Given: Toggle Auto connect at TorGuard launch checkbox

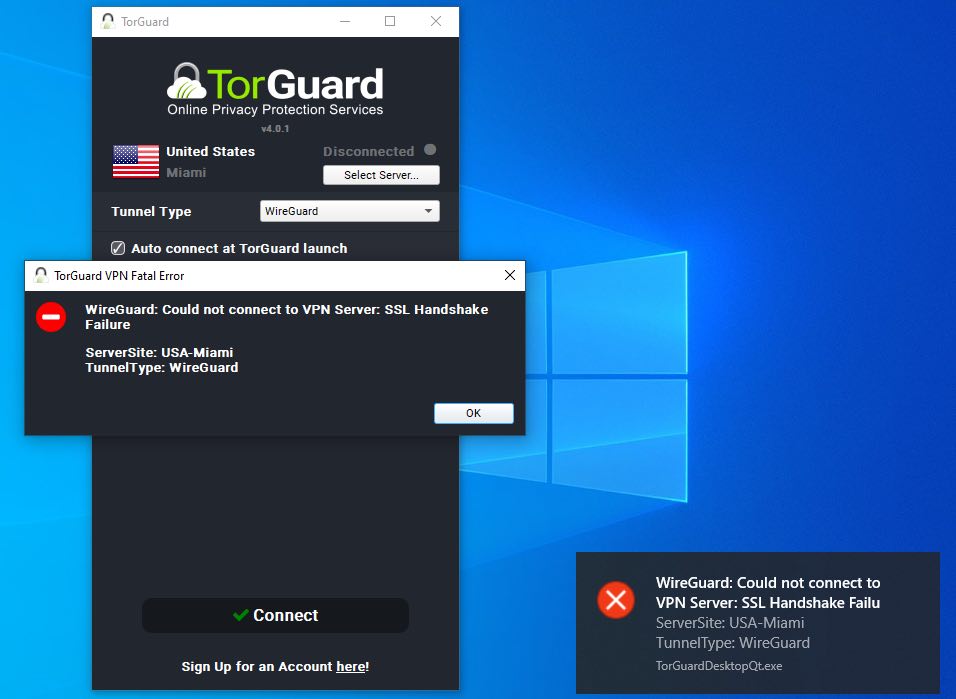Looking at the screenshot, I should point(118,248).
